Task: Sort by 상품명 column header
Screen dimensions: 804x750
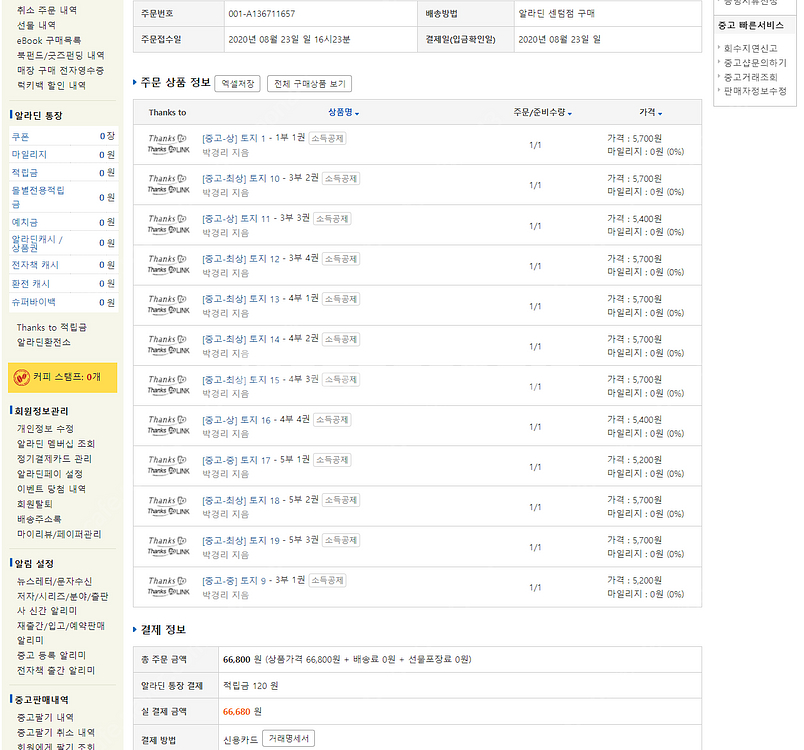Action: [344, 112]
